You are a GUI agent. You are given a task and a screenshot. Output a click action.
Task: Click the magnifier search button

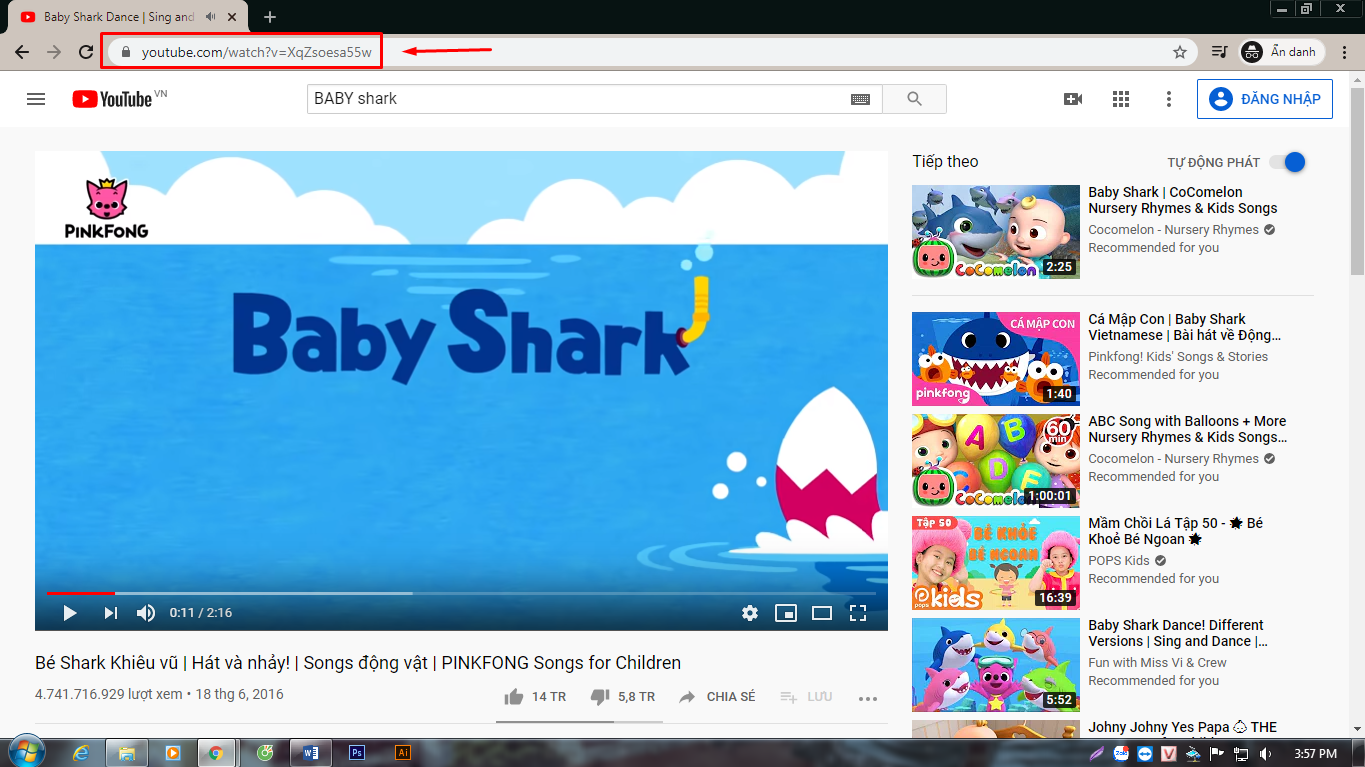click(914, 99)
